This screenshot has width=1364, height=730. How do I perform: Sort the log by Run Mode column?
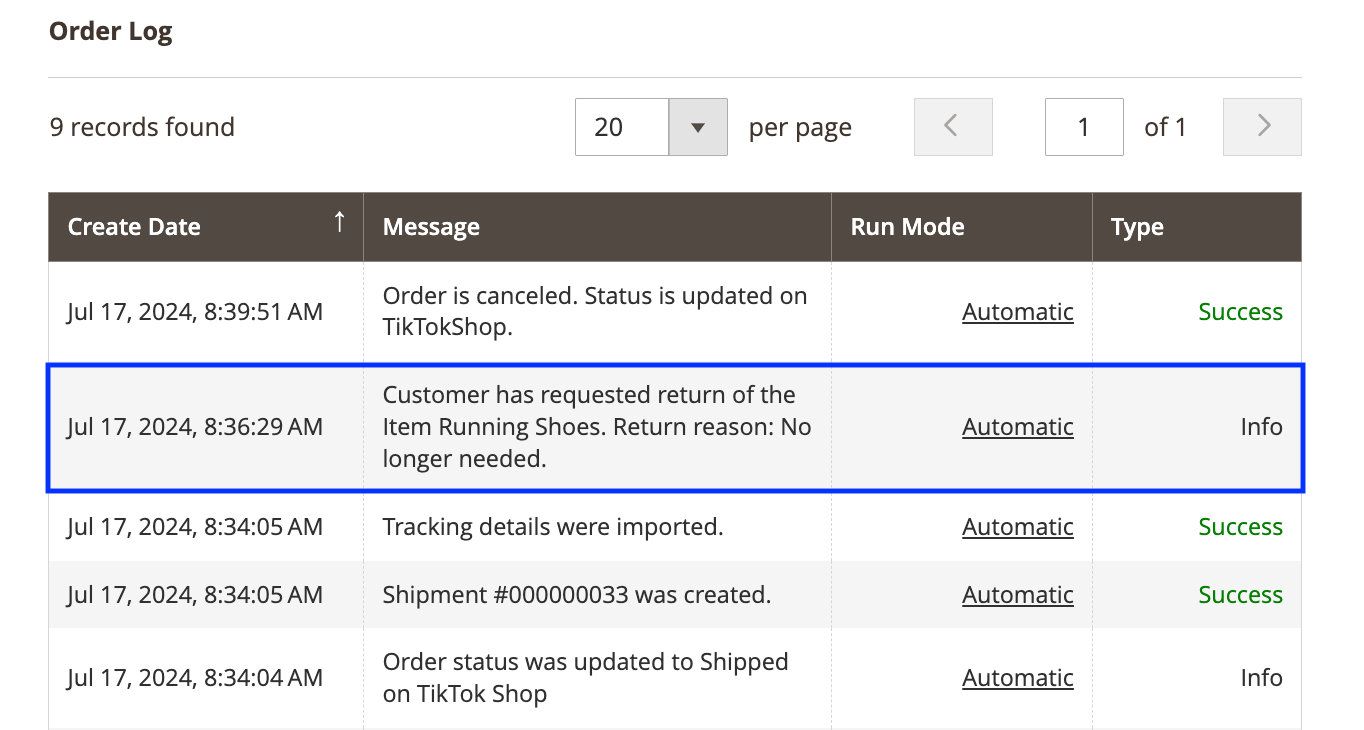(906, 227)
